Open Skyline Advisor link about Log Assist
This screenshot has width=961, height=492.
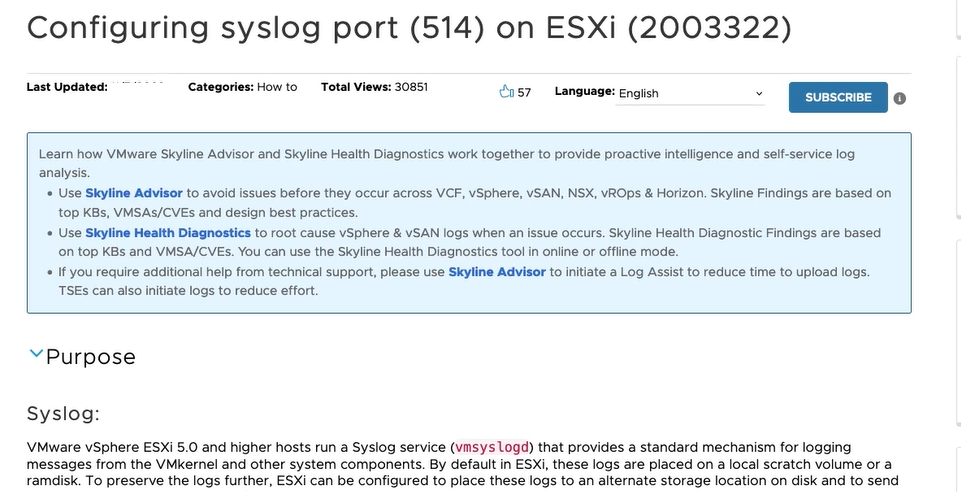tap(497, 271)
